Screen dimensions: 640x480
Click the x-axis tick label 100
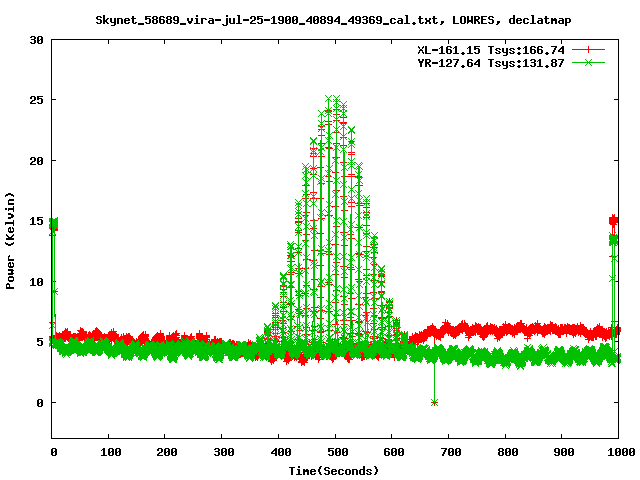(111, 452)
